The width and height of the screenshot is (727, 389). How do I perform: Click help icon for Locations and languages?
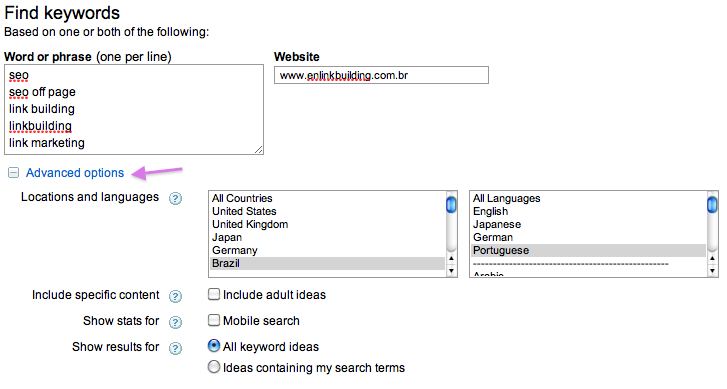[x=175, y=198]
